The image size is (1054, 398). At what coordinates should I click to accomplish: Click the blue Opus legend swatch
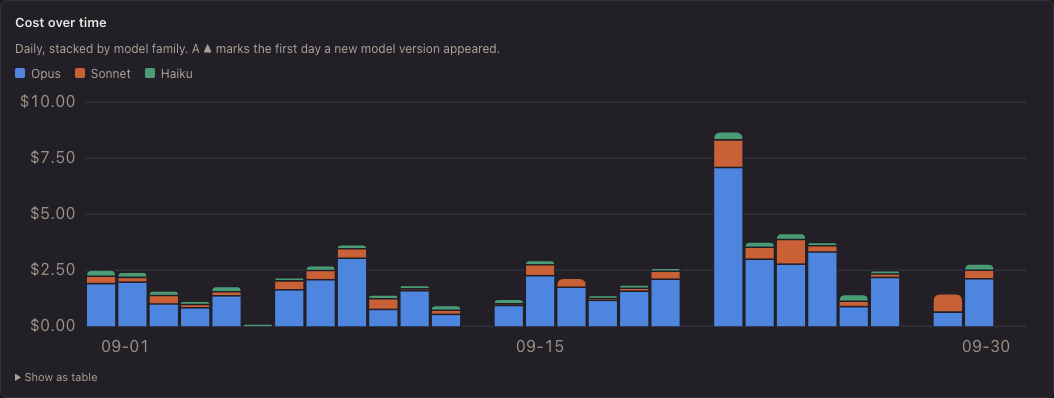pyautogui.click(x=20, y=73)
